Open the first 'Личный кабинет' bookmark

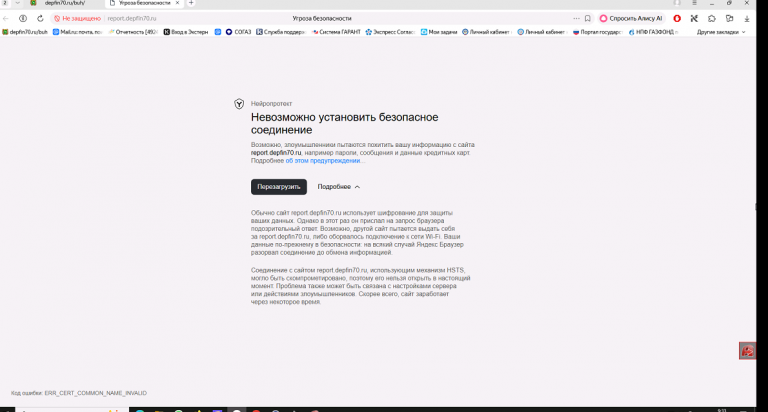point(486,32)
